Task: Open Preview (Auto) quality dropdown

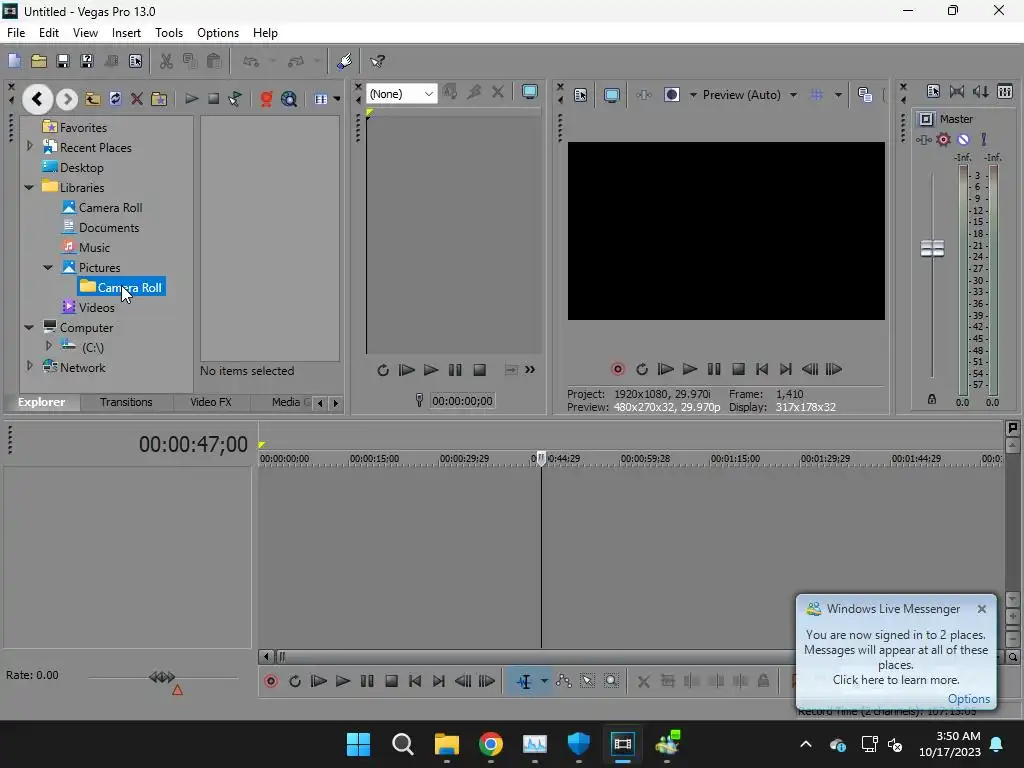Action: pos(750,95)
